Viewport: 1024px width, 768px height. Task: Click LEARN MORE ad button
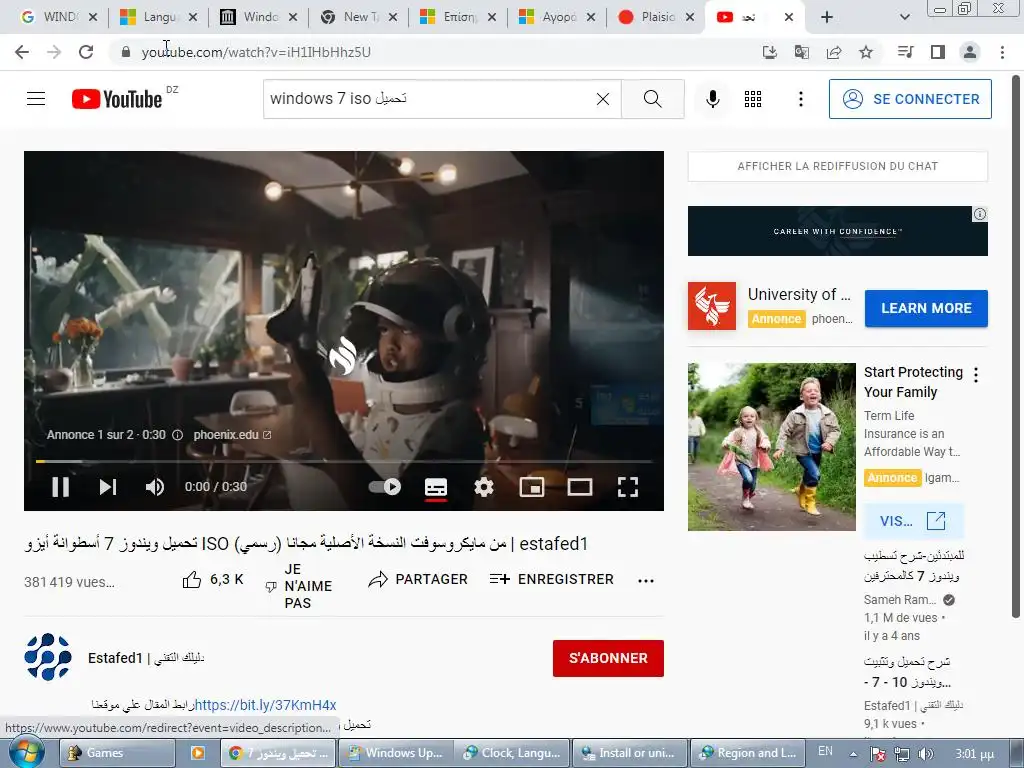926,308
